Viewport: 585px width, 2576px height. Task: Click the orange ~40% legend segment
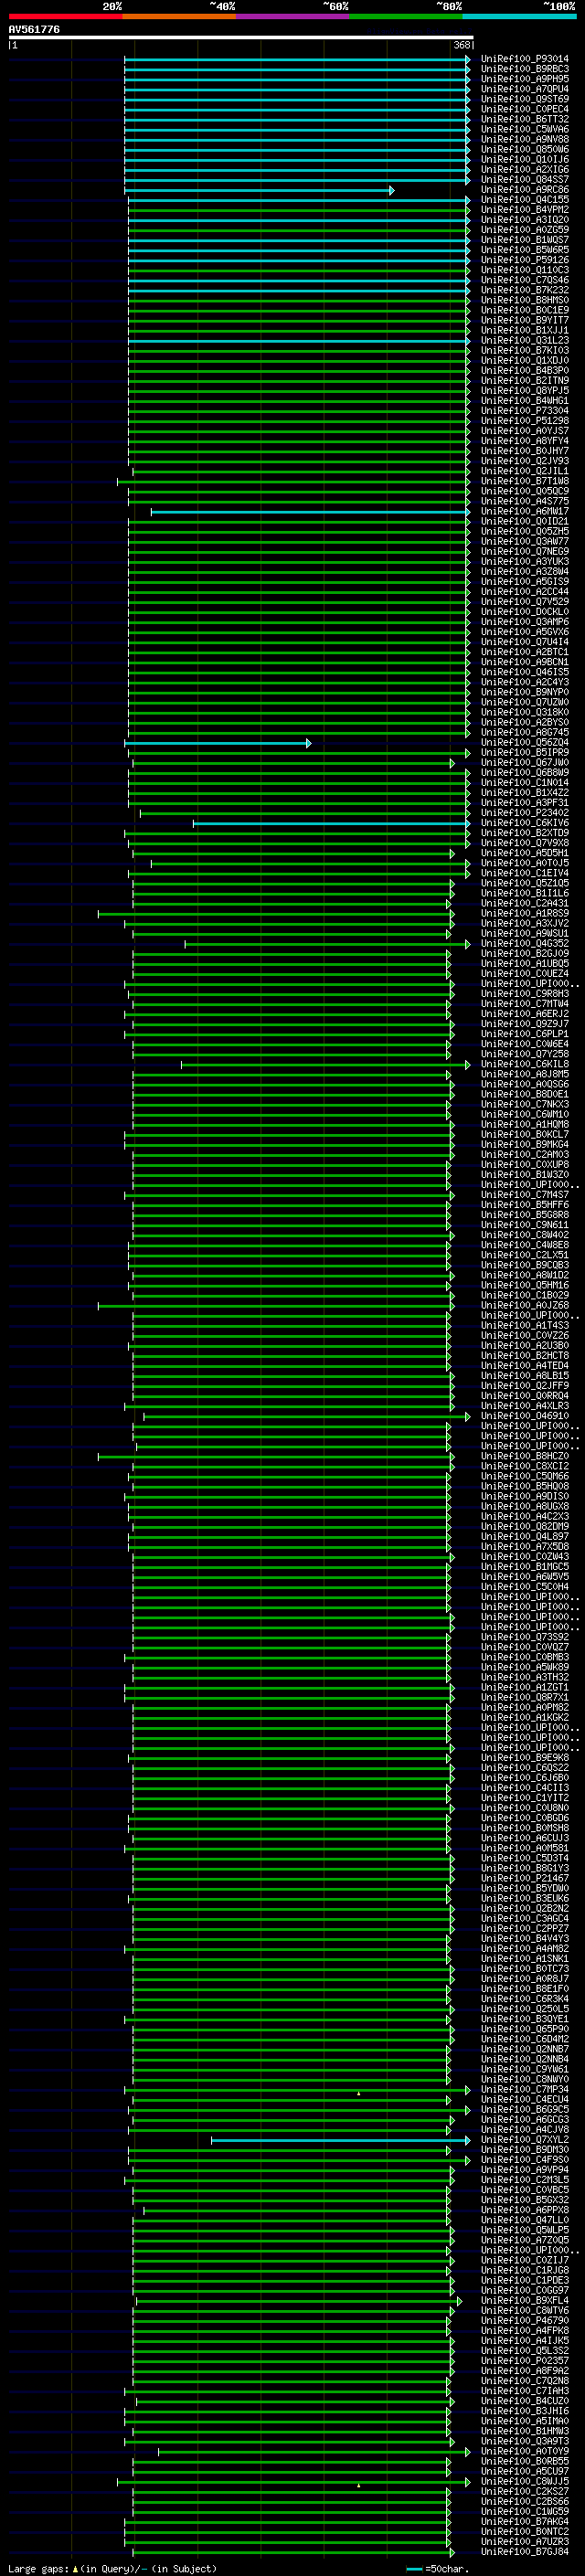click(x=179, y=16)
